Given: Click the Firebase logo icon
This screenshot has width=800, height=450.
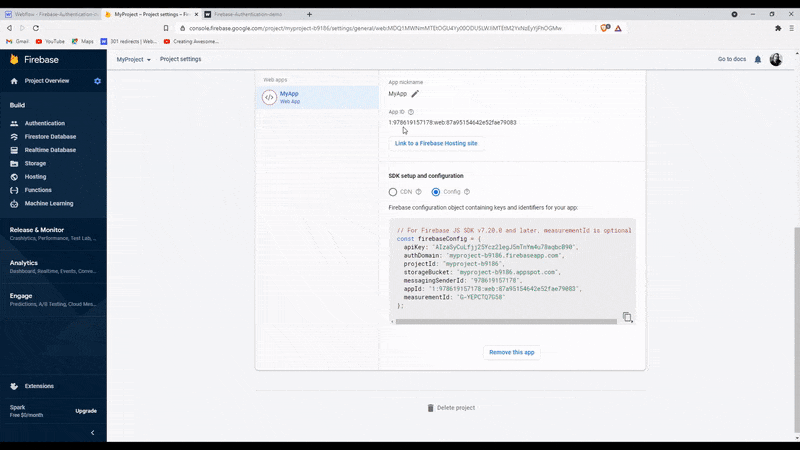Looking at the screenshot, I should [14, 60].
